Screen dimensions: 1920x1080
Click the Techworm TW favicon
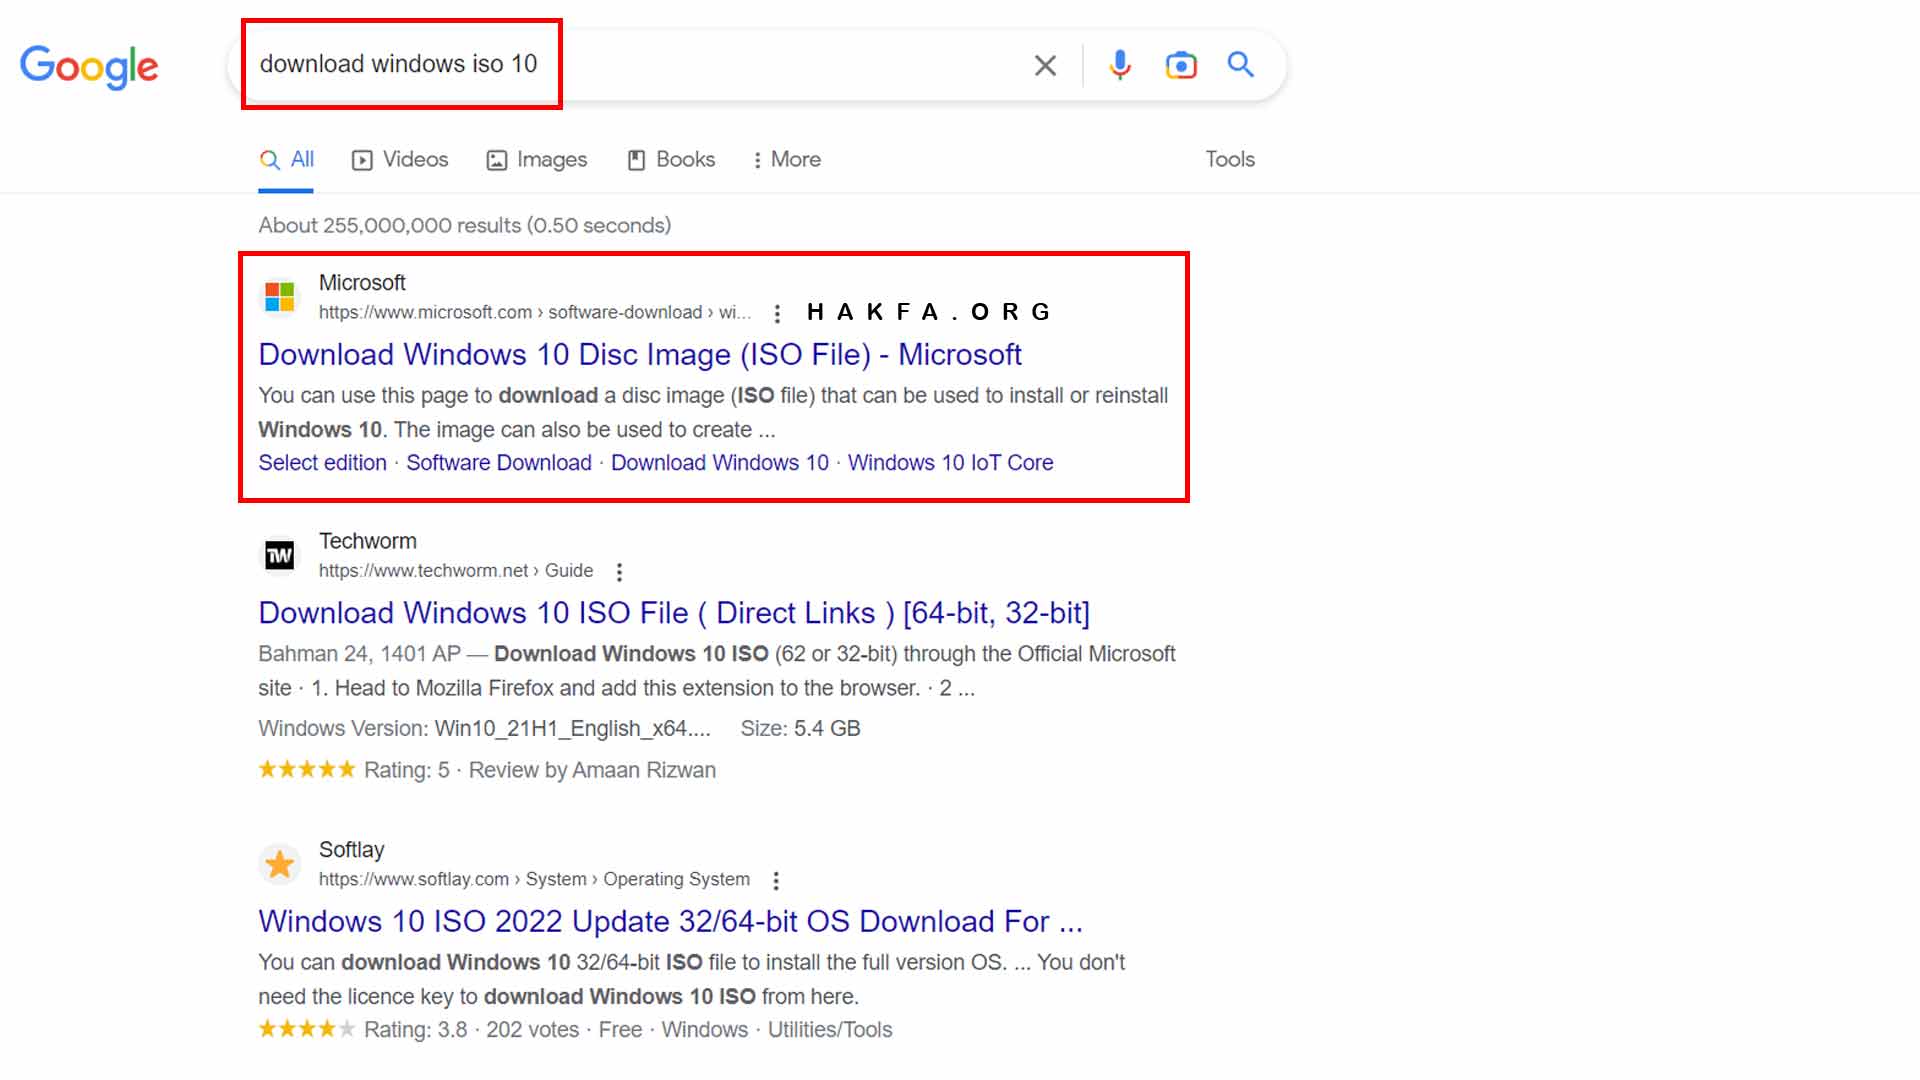pyautogui.click(x=280, y=555)
